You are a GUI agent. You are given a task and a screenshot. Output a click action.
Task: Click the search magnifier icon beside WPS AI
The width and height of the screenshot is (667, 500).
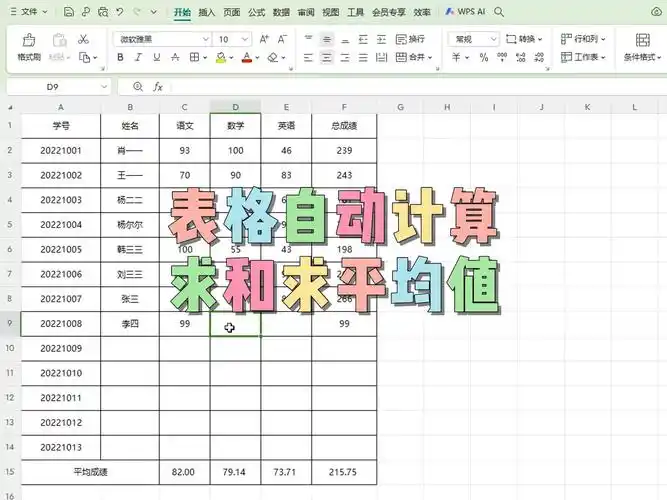click(x=499, y=12)
